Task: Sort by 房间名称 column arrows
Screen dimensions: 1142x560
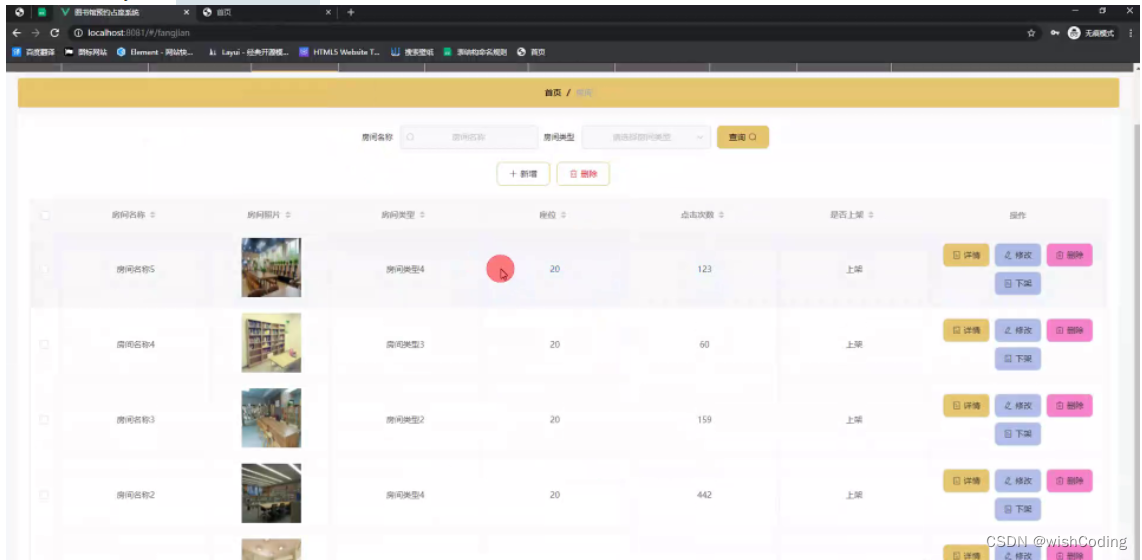Action: point(152,215)
